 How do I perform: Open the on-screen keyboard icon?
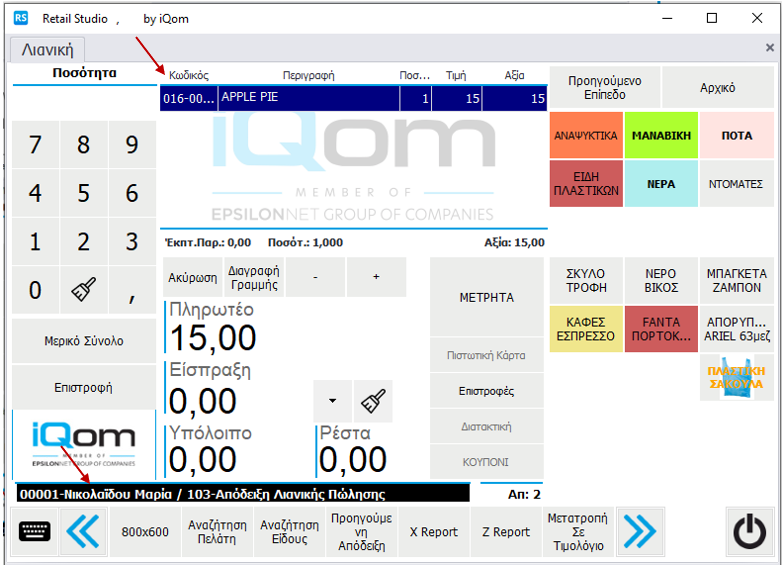click(x=36, y=532)
